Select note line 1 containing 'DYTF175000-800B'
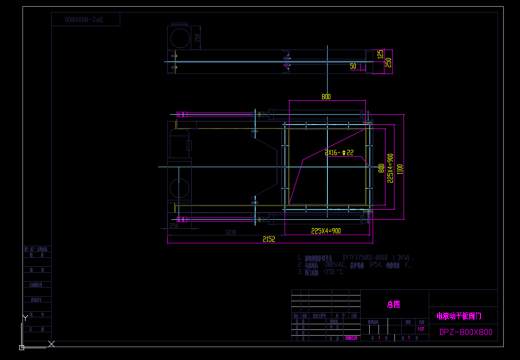The height and width of the screenshot is (360, 520). 355,258
